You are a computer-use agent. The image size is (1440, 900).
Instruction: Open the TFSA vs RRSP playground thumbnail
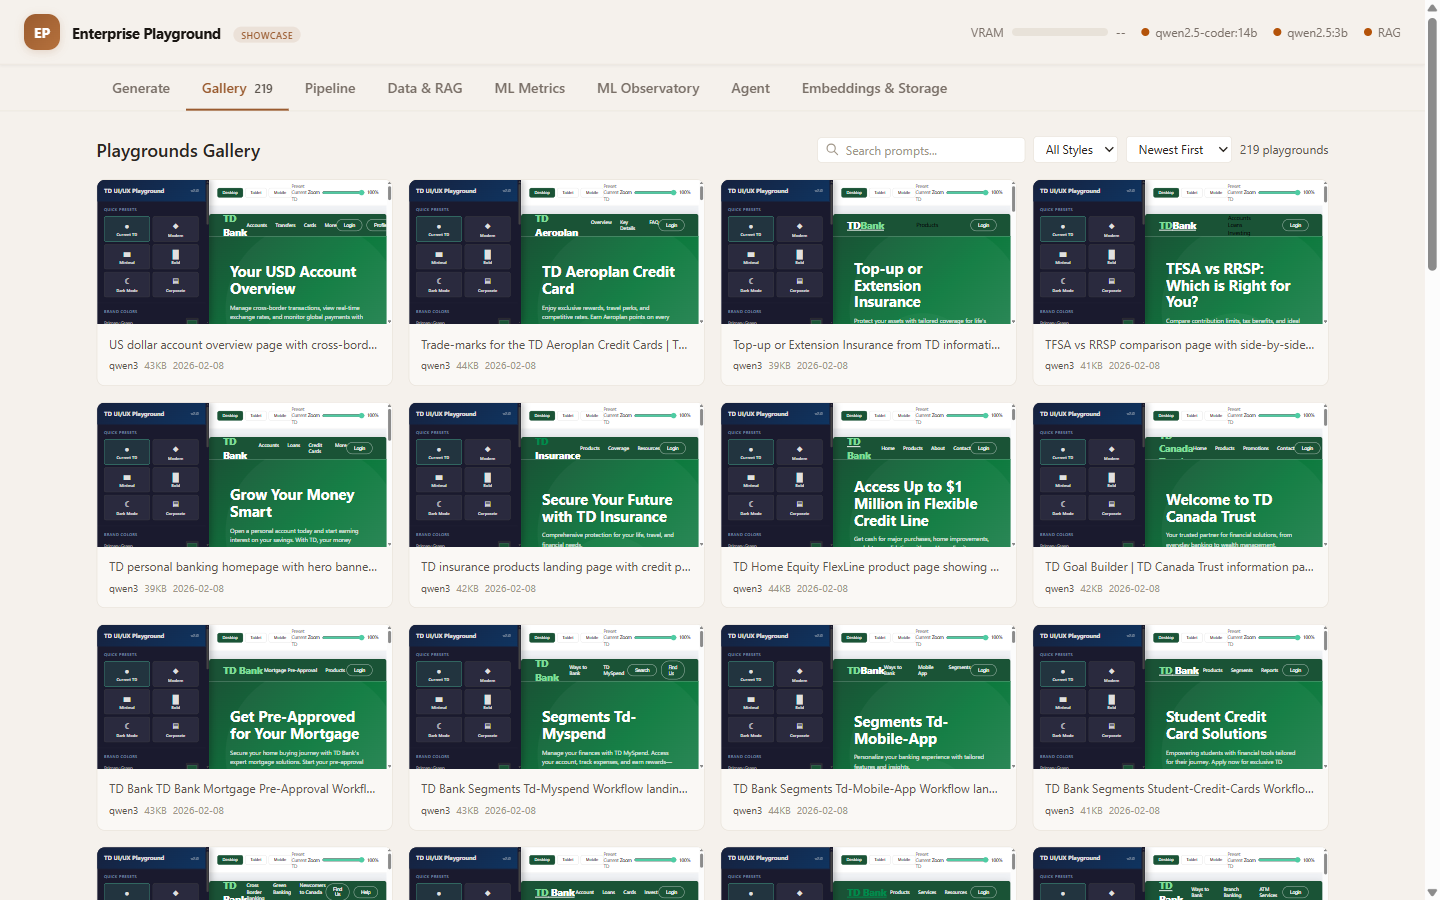[x=1180, y=252]
